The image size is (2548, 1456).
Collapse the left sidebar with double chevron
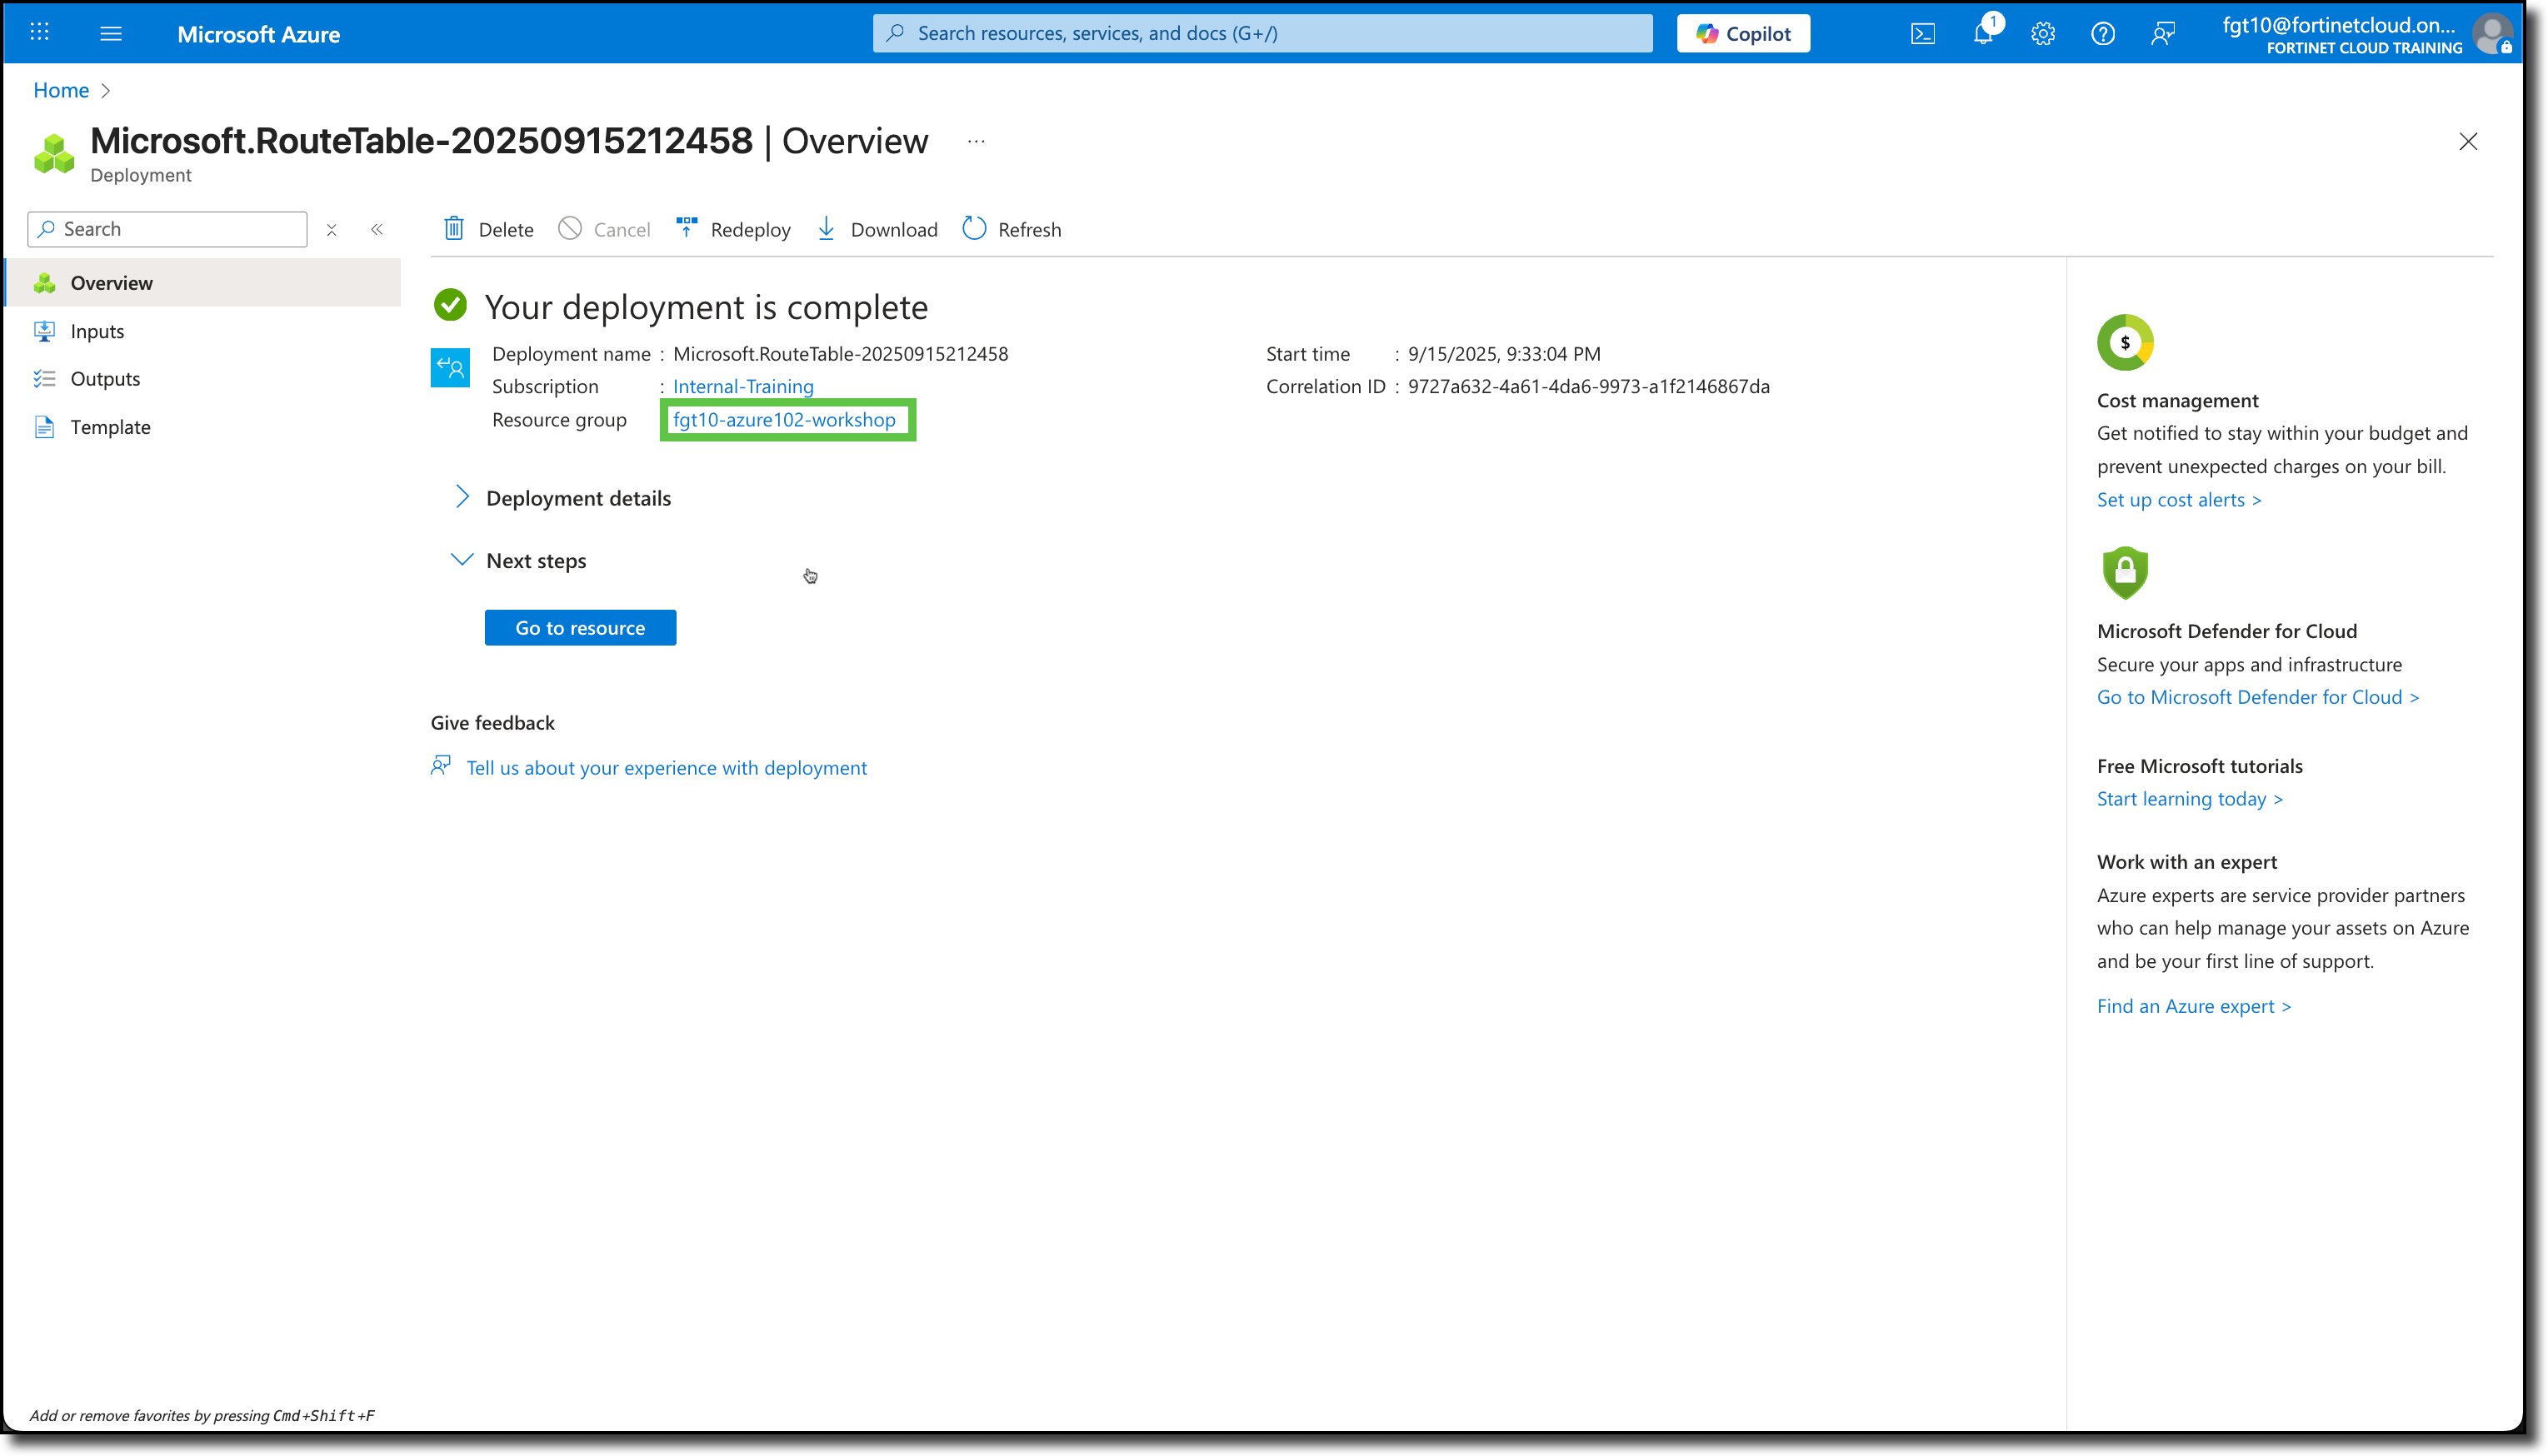click(x=377, y=229)
